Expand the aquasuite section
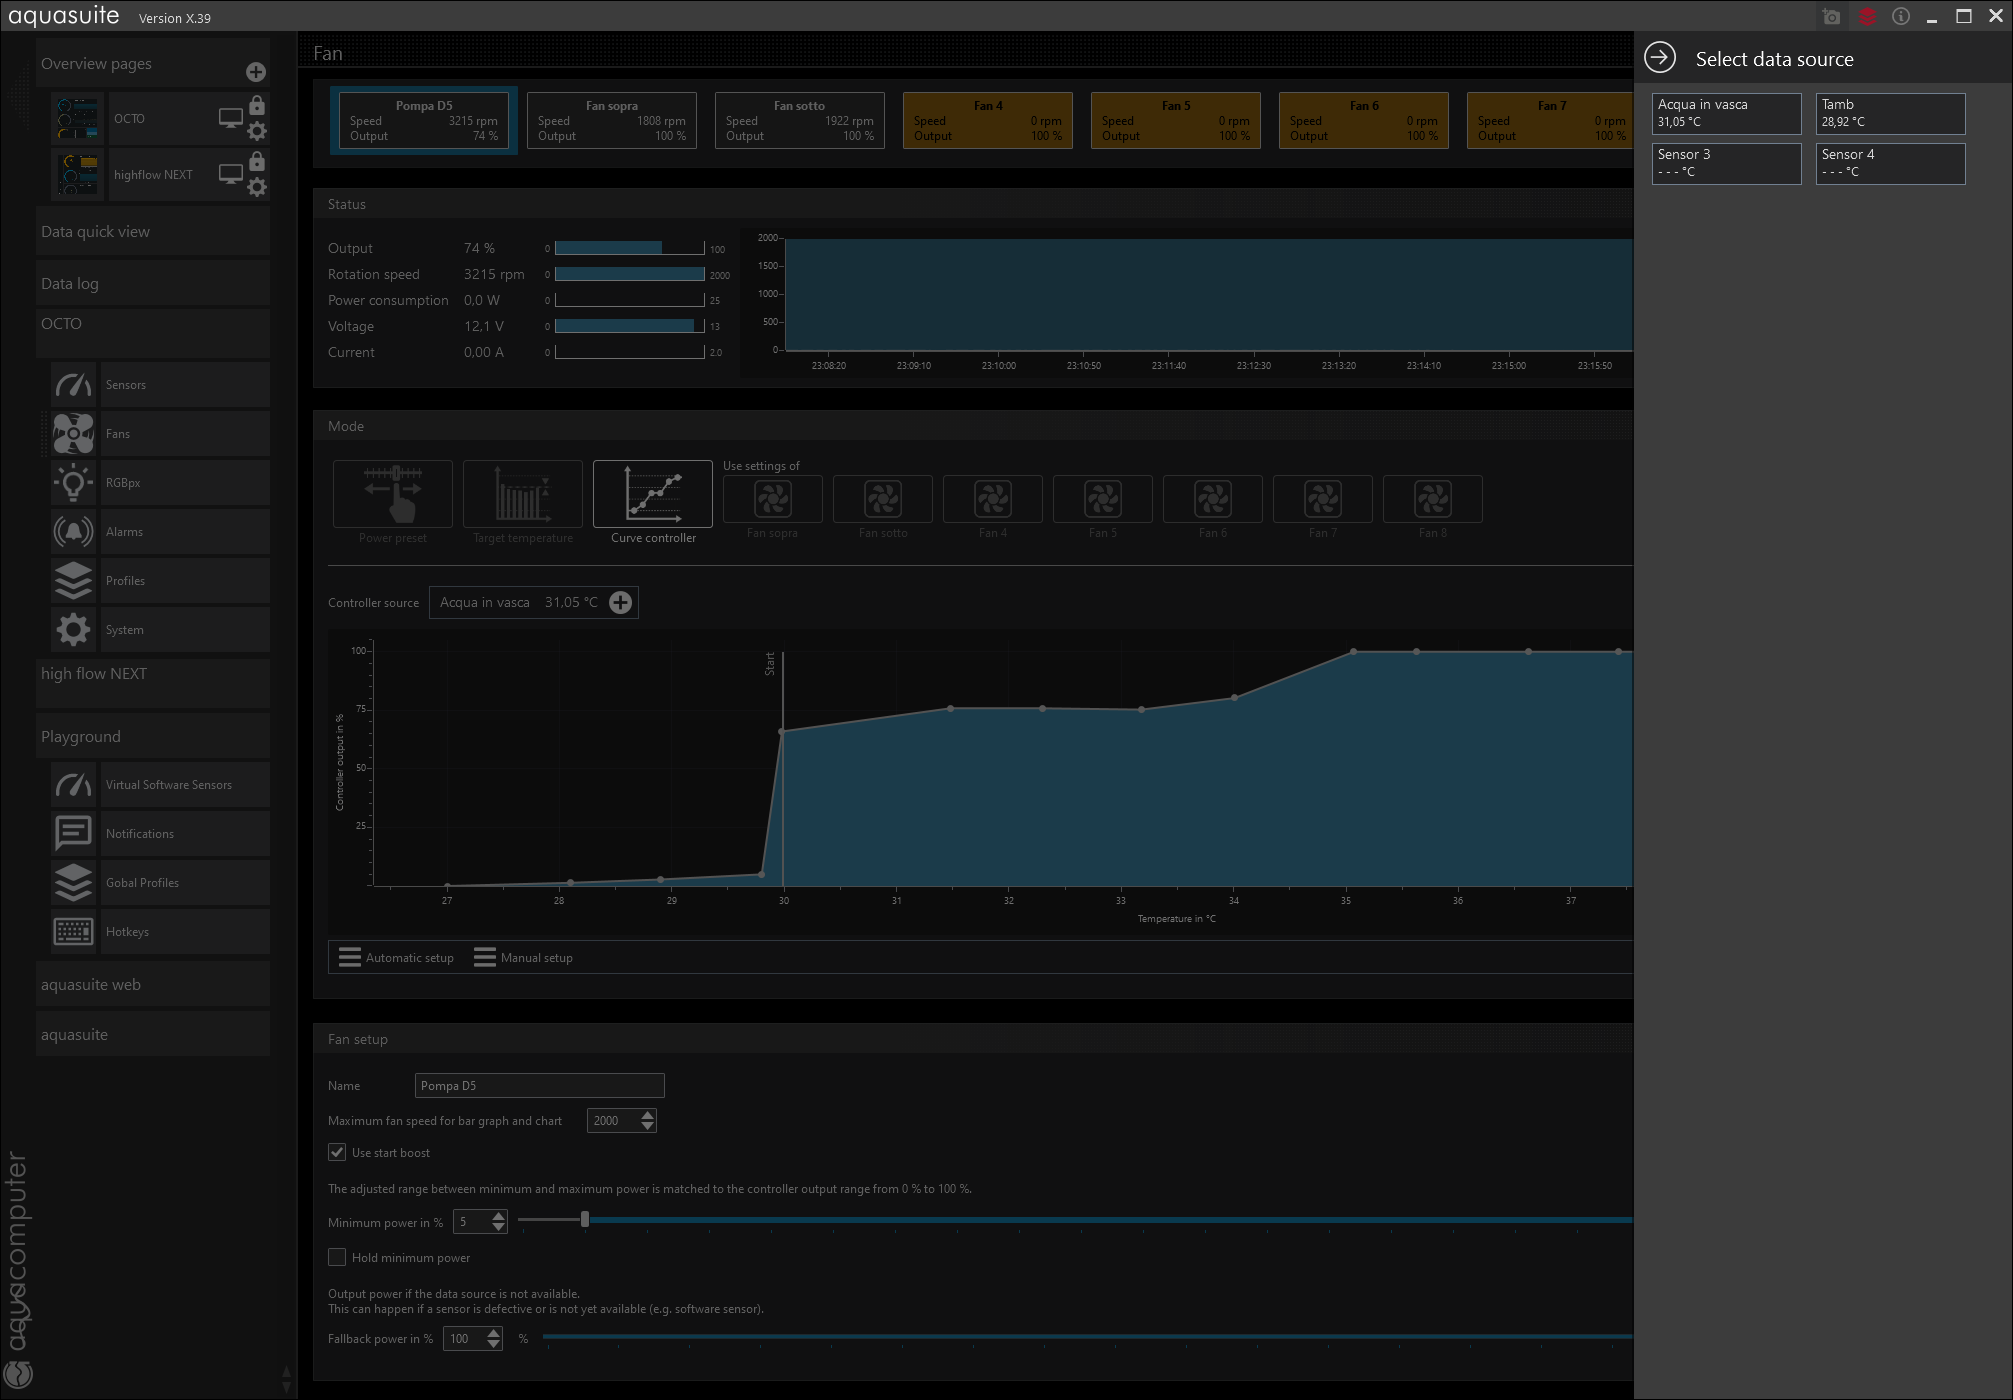This screenshot has width=2013, height=1400. (153, 1035)
